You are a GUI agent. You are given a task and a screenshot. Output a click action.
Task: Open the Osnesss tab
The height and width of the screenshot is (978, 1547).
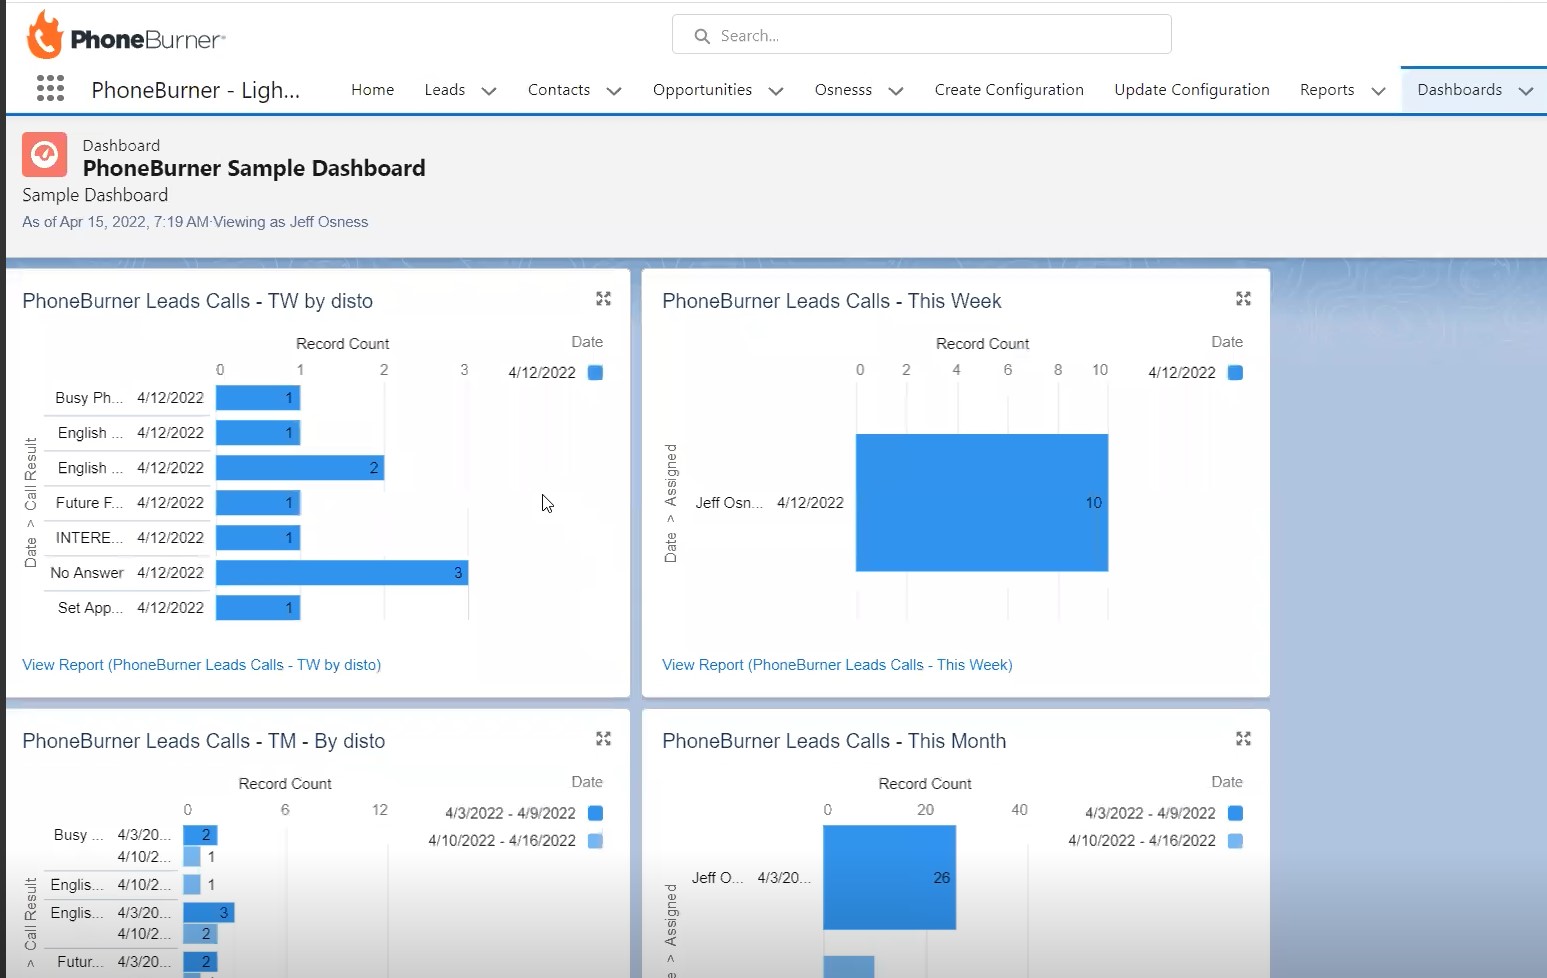pyautogui.click(x=843, y=90)
